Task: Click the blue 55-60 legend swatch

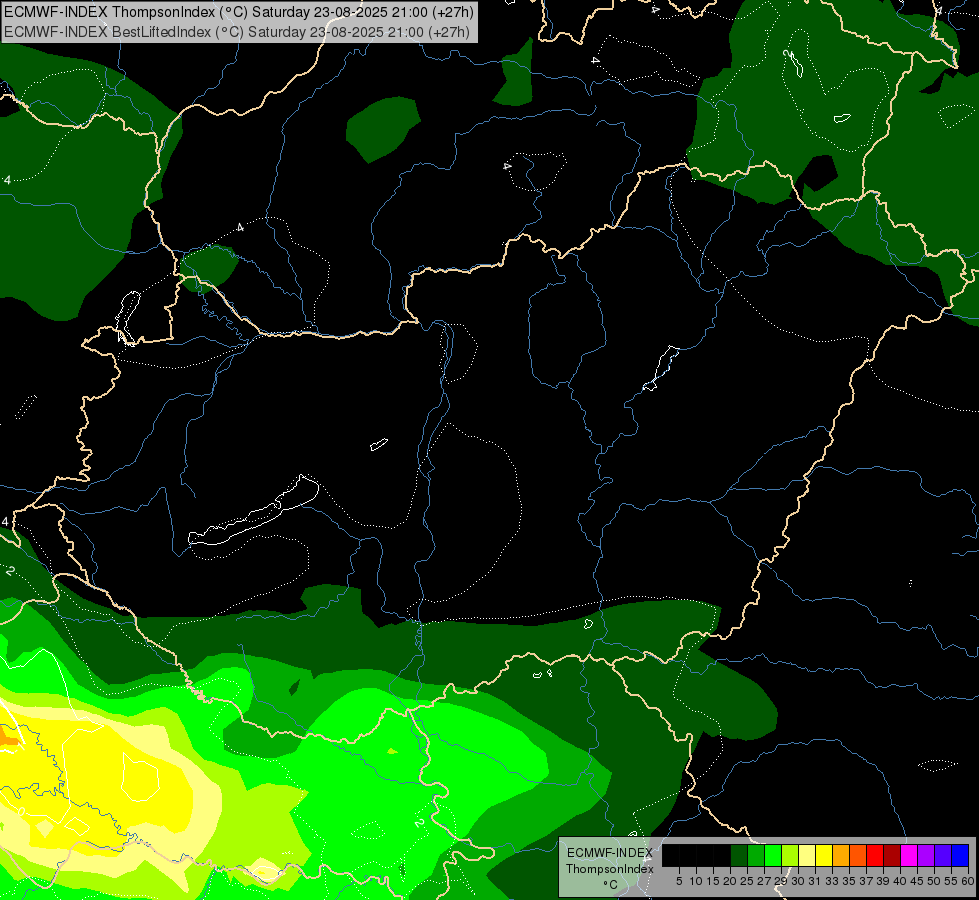Action: click(960, 855)
